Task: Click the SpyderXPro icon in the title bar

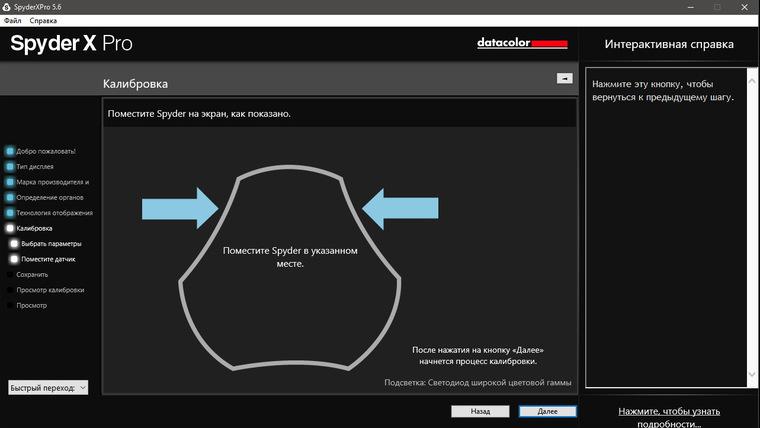Action: 6,7
